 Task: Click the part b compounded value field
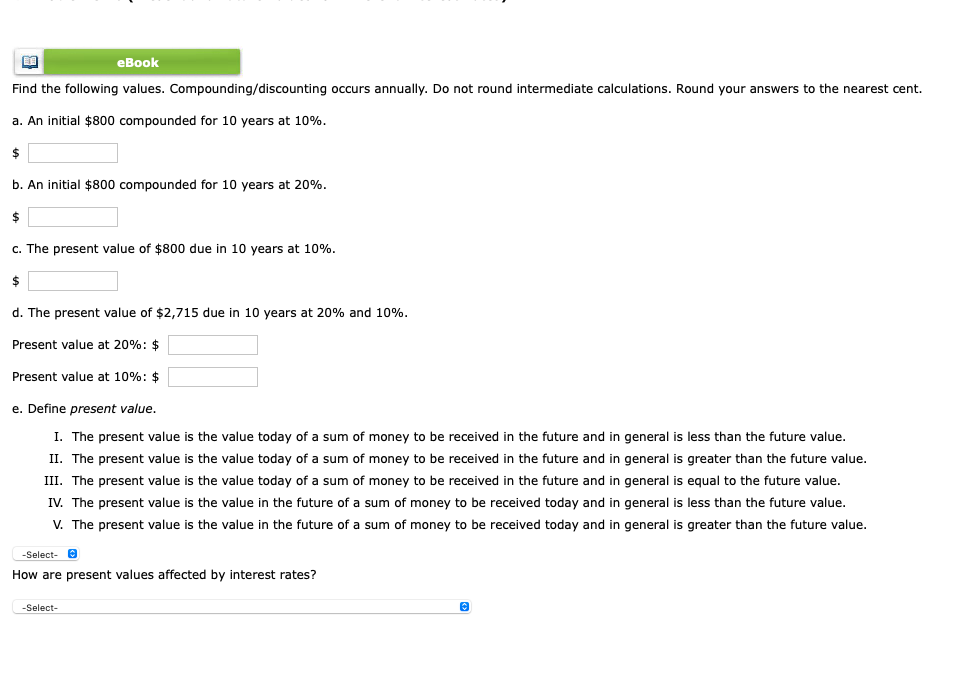(73, 216)
